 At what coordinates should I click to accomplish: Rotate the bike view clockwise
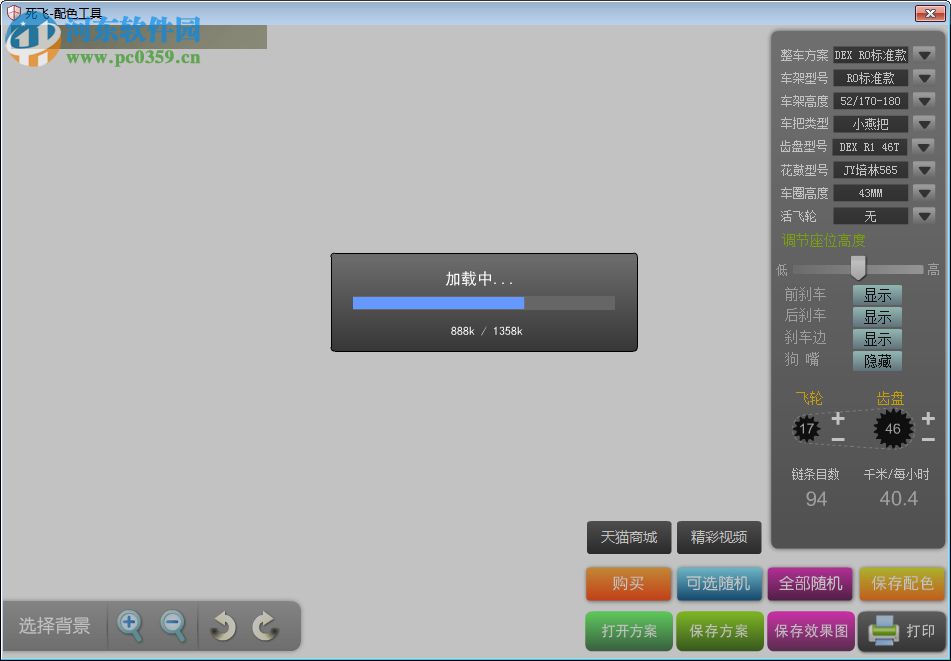pos(265,626)
